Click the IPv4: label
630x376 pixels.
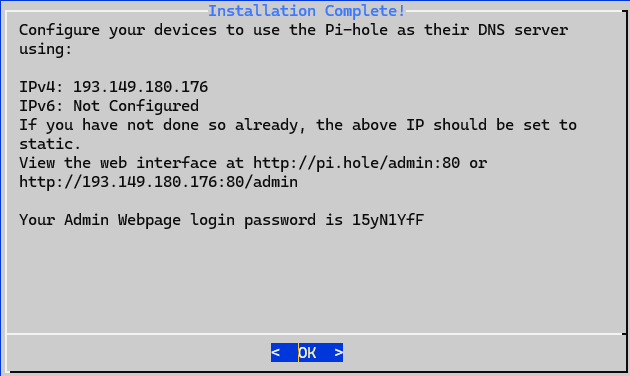click(x=41, y=87)
